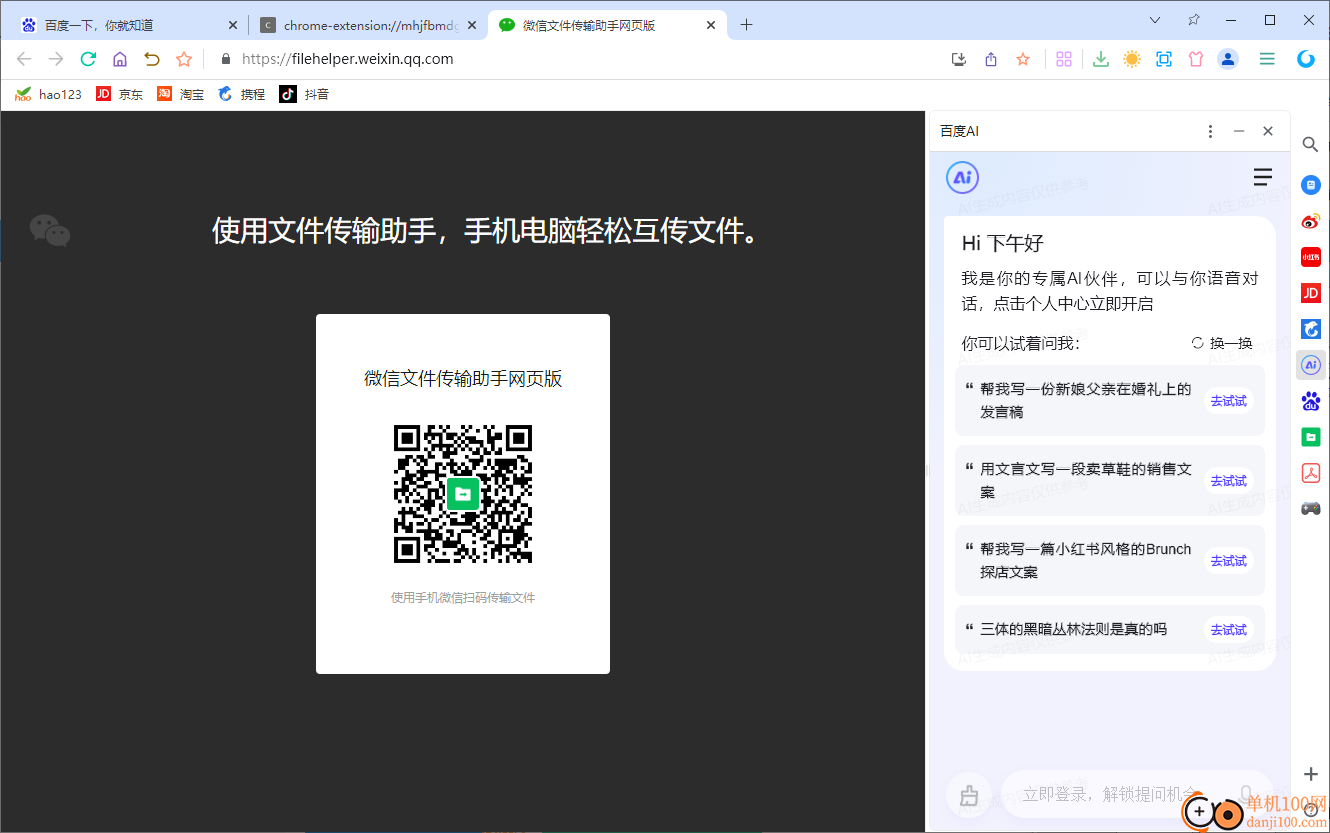Open a new tab with plus button
Screen dimensions: 1330x833
746,25
